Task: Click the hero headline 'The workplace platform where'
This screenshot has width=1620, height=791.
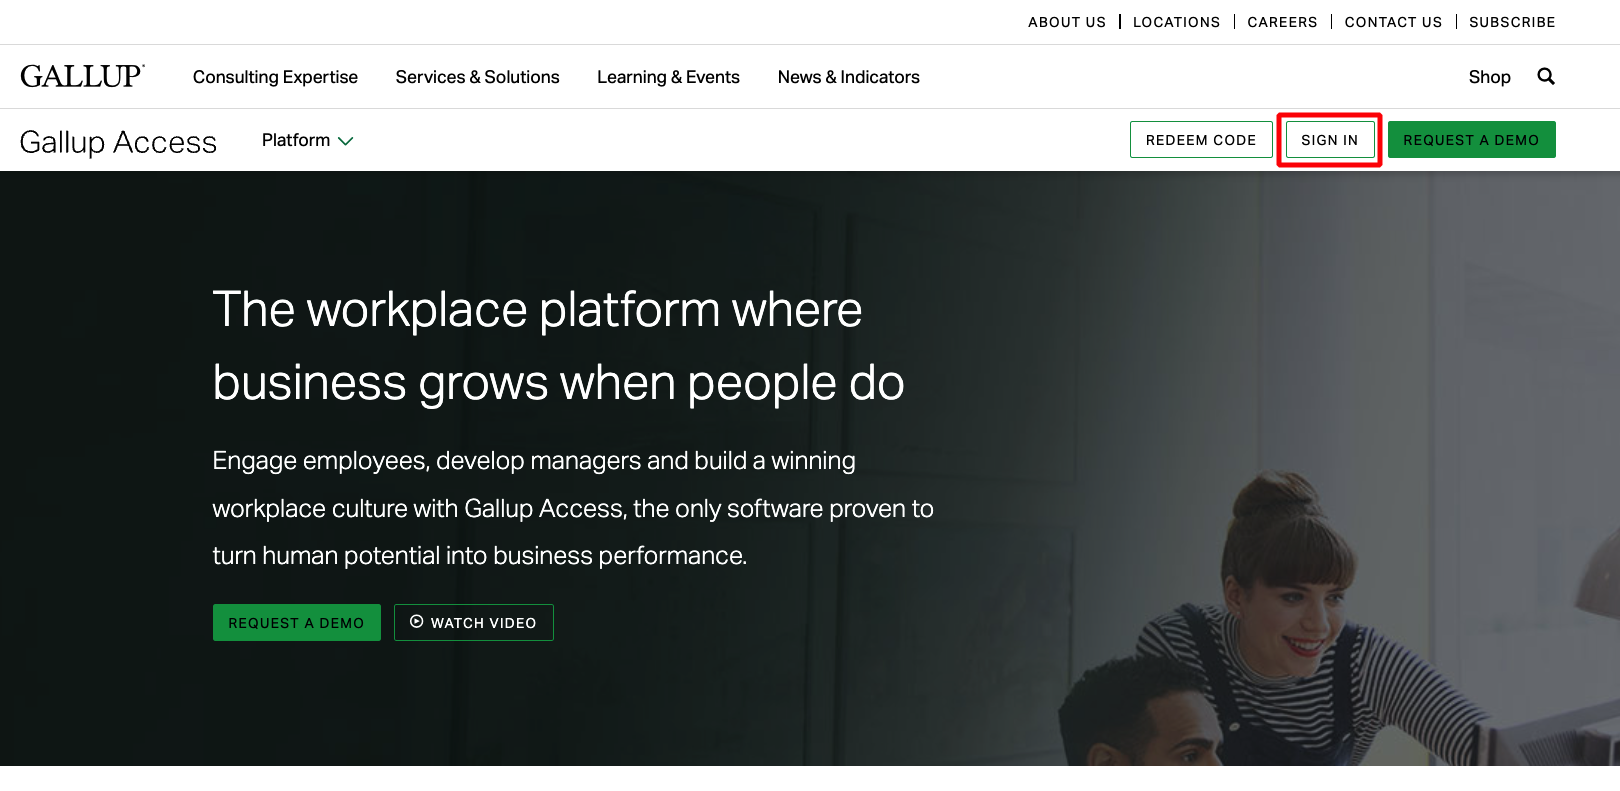Action: (x=537, y=310)
